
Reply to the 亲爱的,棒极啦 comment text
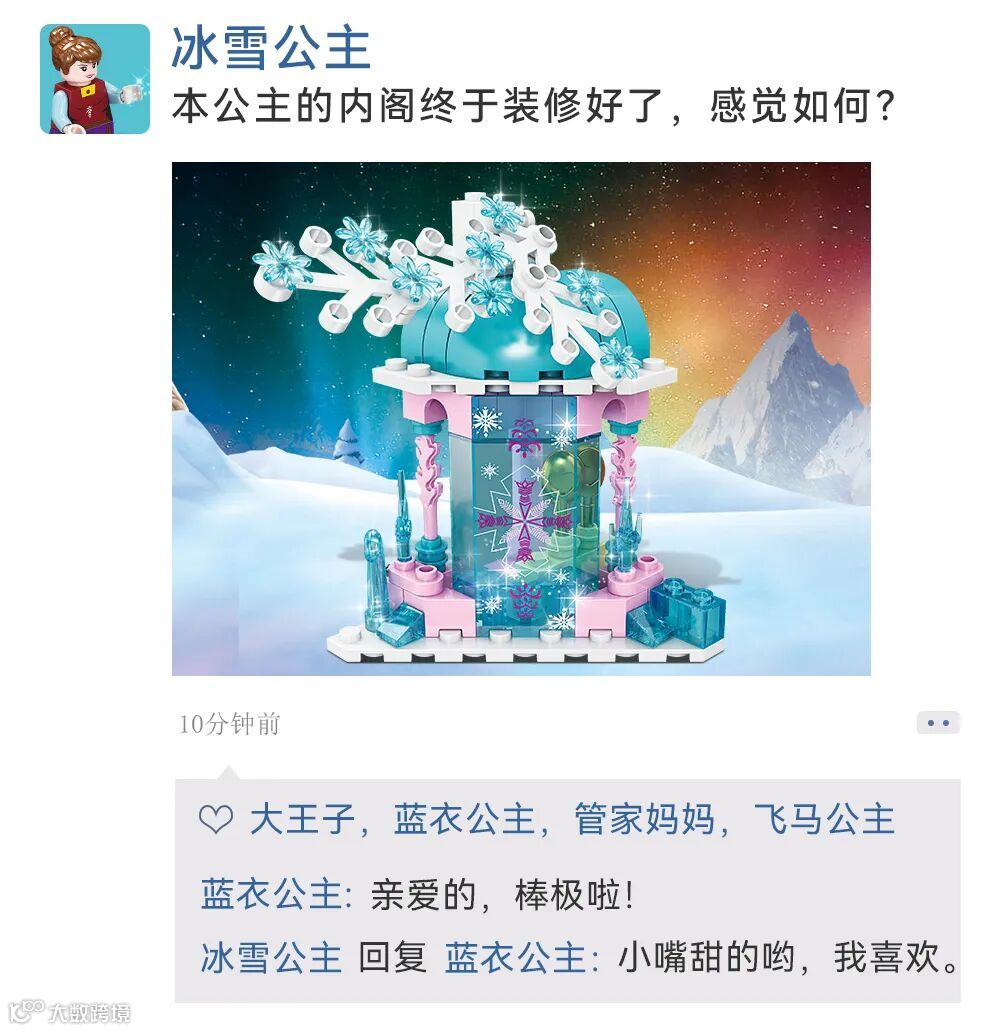[502, 894]
